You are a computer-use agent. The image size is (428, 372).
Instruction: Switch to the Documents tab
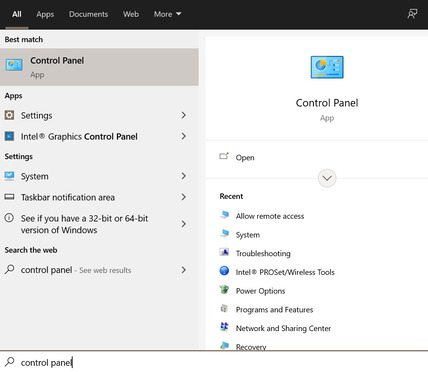point(88,14)
